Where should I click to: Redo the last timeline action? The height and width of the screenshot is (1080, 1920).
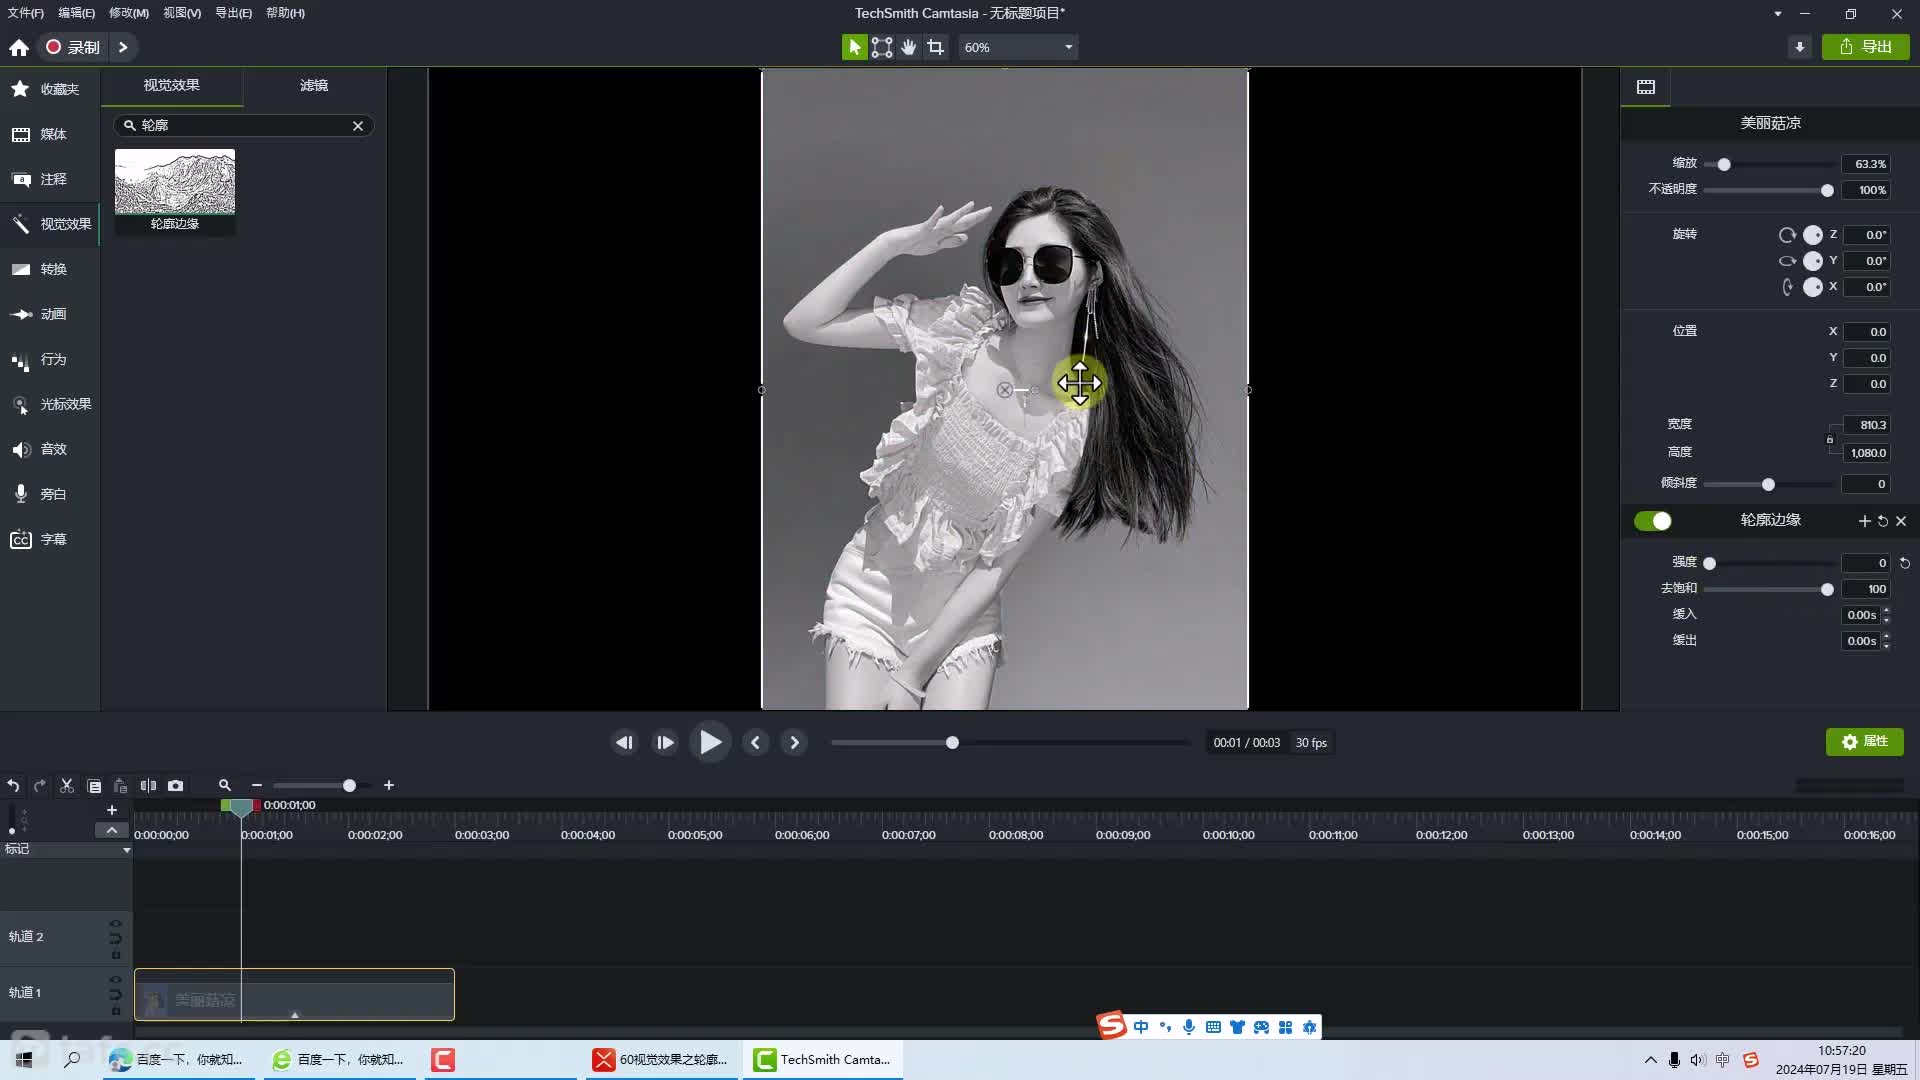pos(40,786)
